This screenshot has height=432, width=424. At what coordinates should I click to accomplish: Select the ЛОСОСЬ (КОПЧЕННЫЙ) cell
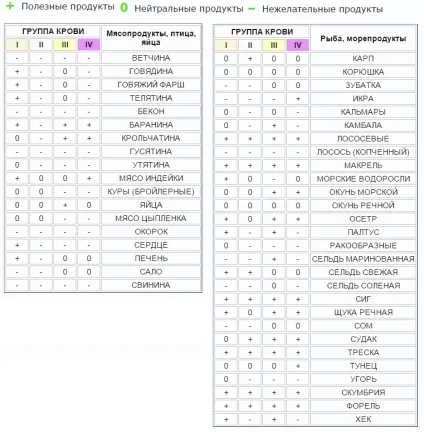click(x=363, y=152)
